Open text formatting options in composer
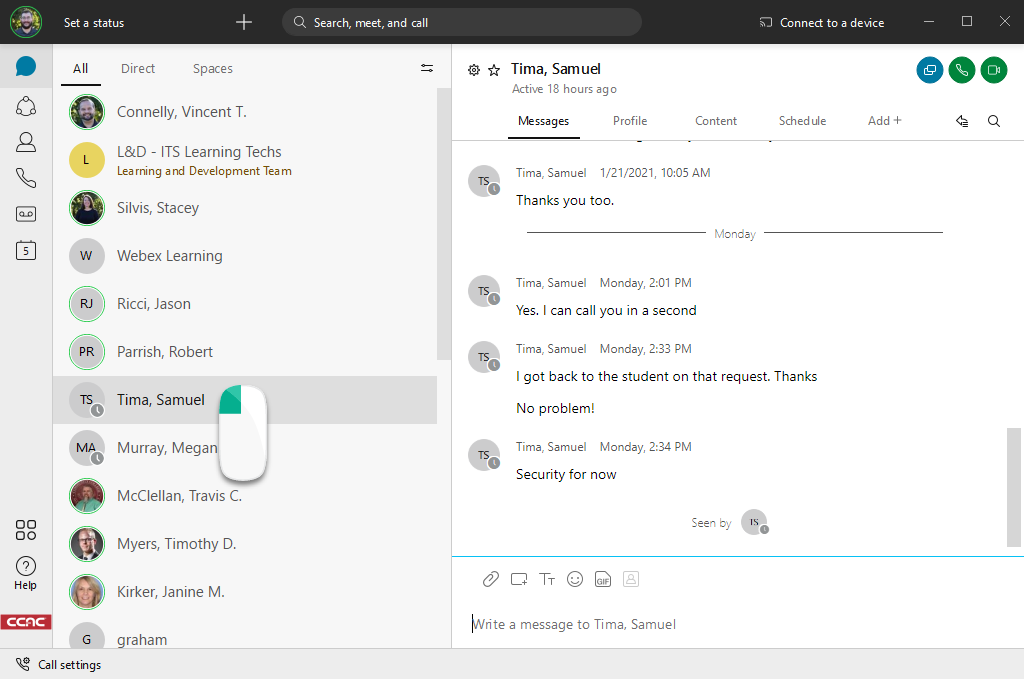 point(547,579)
